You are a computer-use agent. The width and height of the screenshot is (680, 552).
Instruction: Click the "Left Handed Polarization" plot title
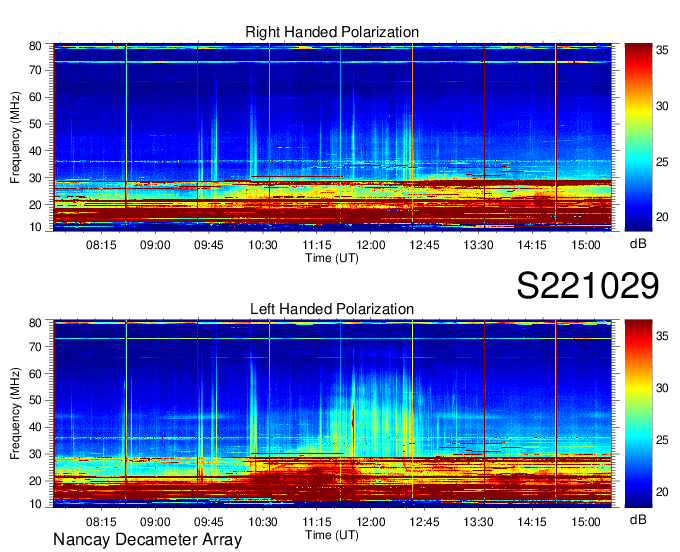click(x=332, y=309)
